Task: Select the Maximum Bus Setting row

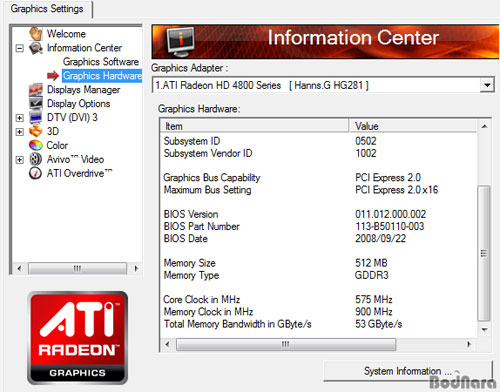Action: (318, 190)
